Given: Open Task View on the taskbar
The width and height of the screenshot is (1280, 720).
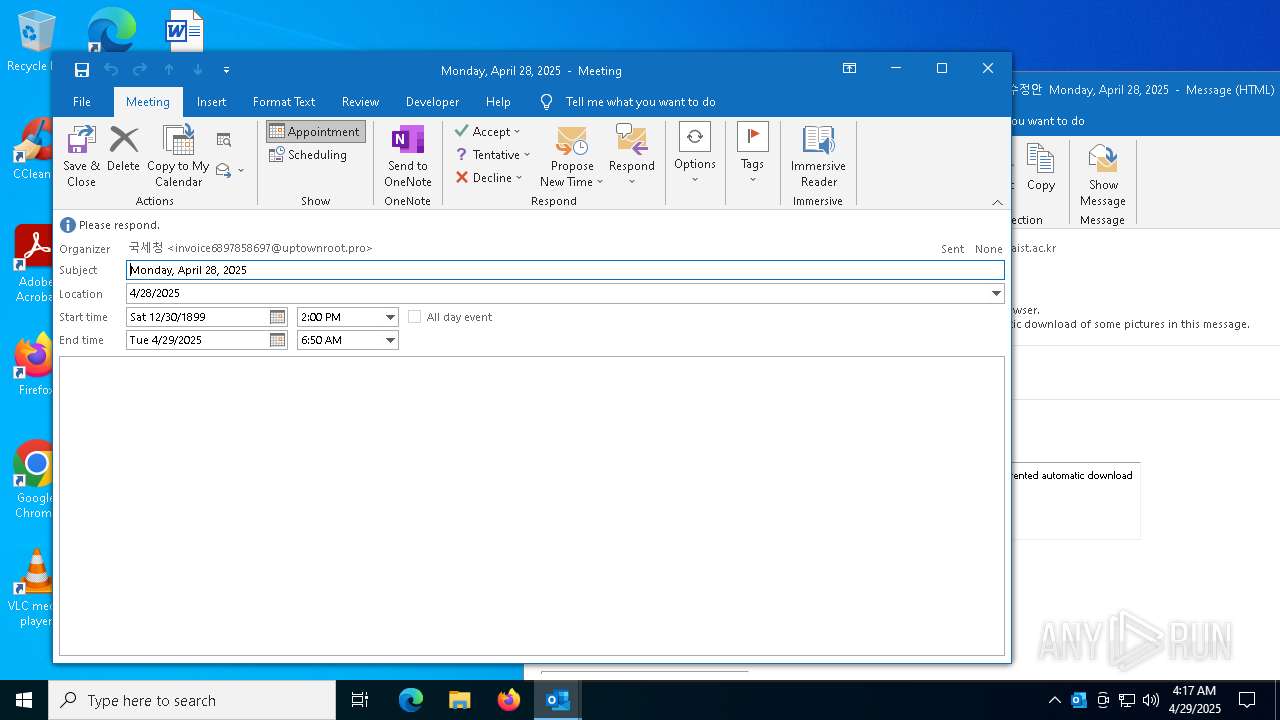Looking at the screenshot, I should 360,700.
